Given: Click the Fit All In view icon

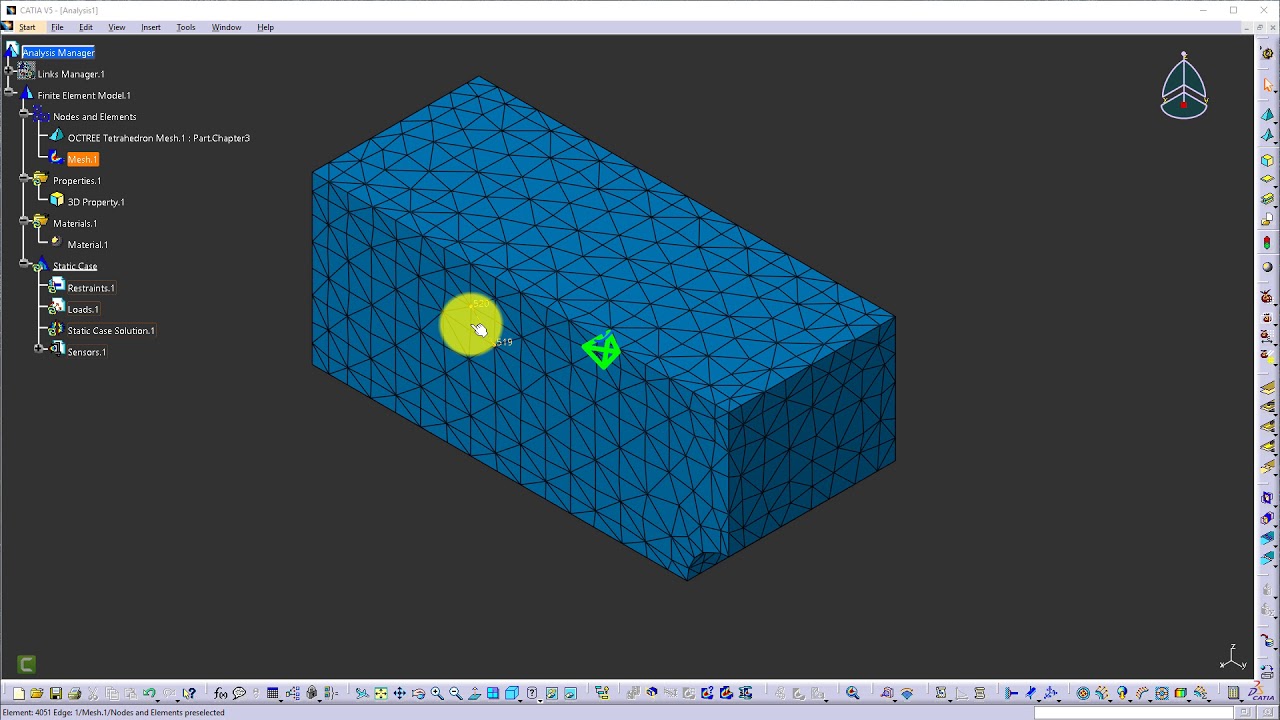Looking at the screenshot, I should click(381, 693).
